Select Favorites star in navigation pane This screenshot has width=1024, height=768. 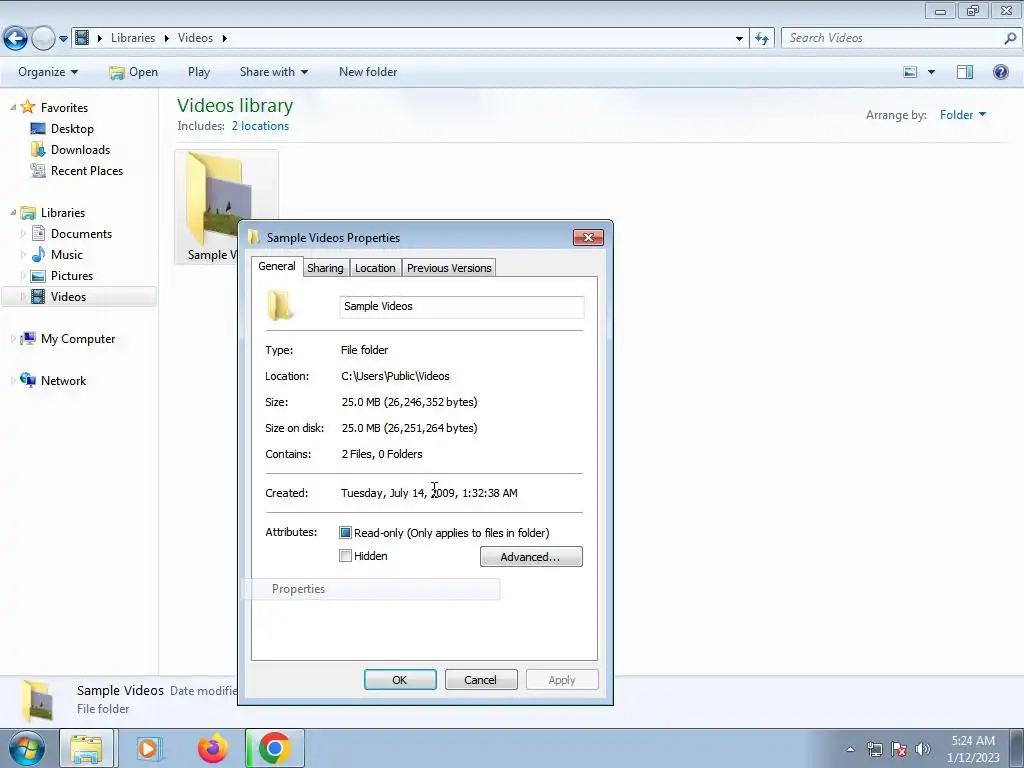[27, 107]
